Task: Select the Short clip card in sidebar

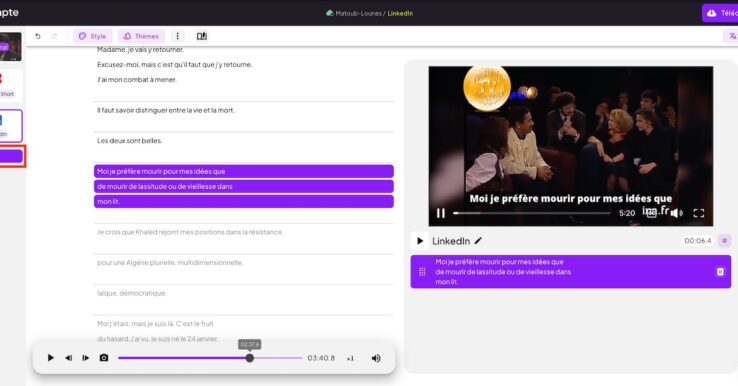Action: click(x=10, y=86)
